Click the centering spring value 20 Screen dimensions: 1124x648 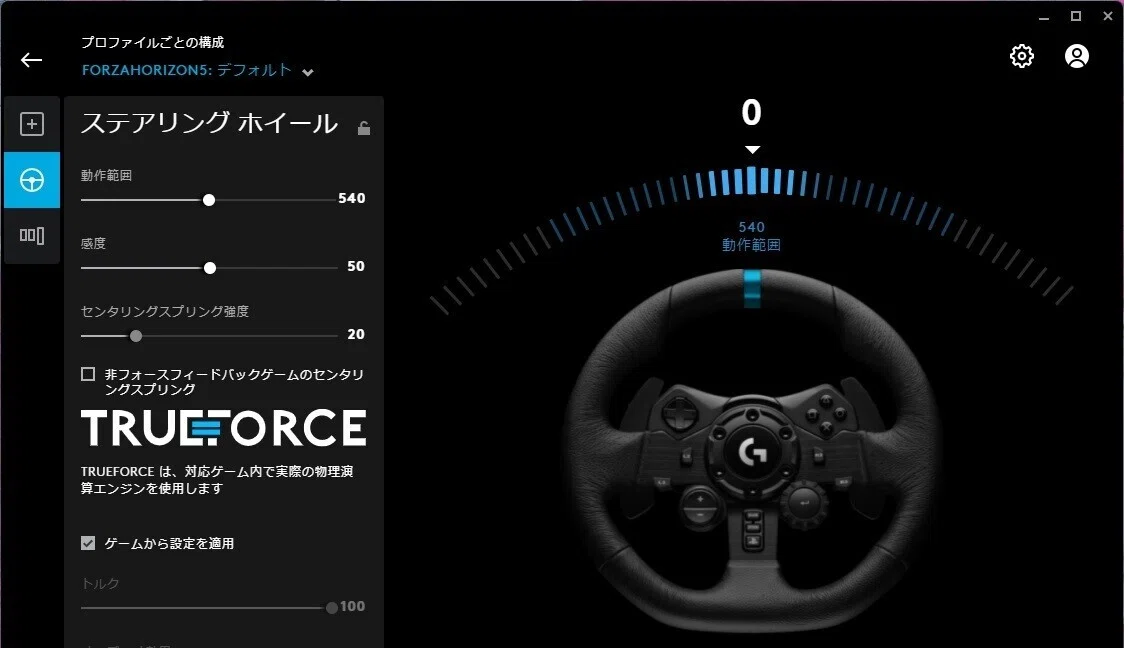pos(356,334)
